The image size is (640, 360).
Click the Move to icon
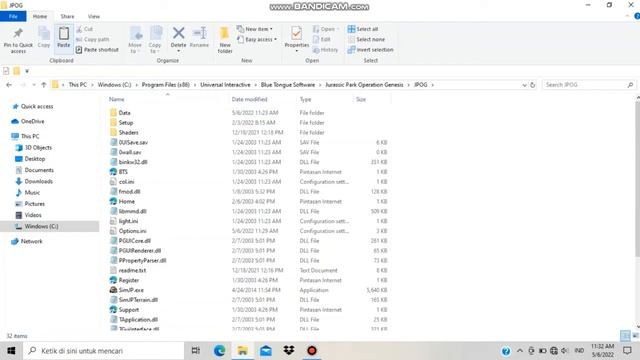pyautogui.click(x=136, y=33)
